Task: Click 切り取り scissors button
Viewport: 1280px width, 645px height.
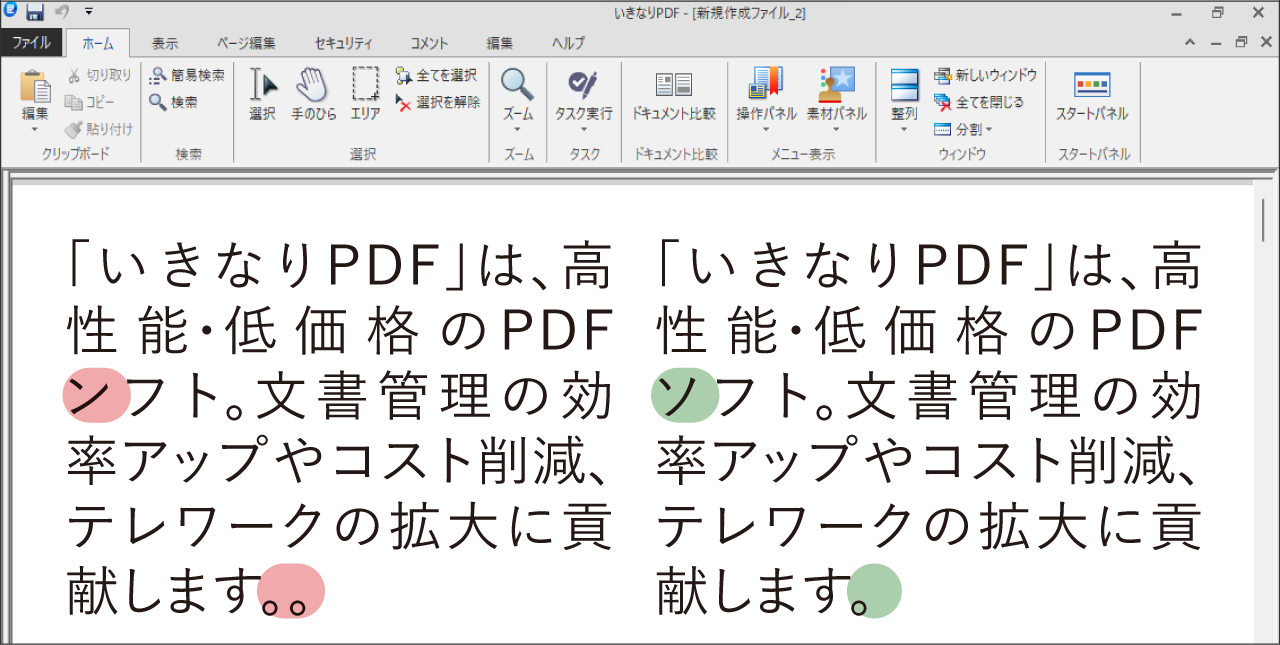Action: [x=99, y=75]
